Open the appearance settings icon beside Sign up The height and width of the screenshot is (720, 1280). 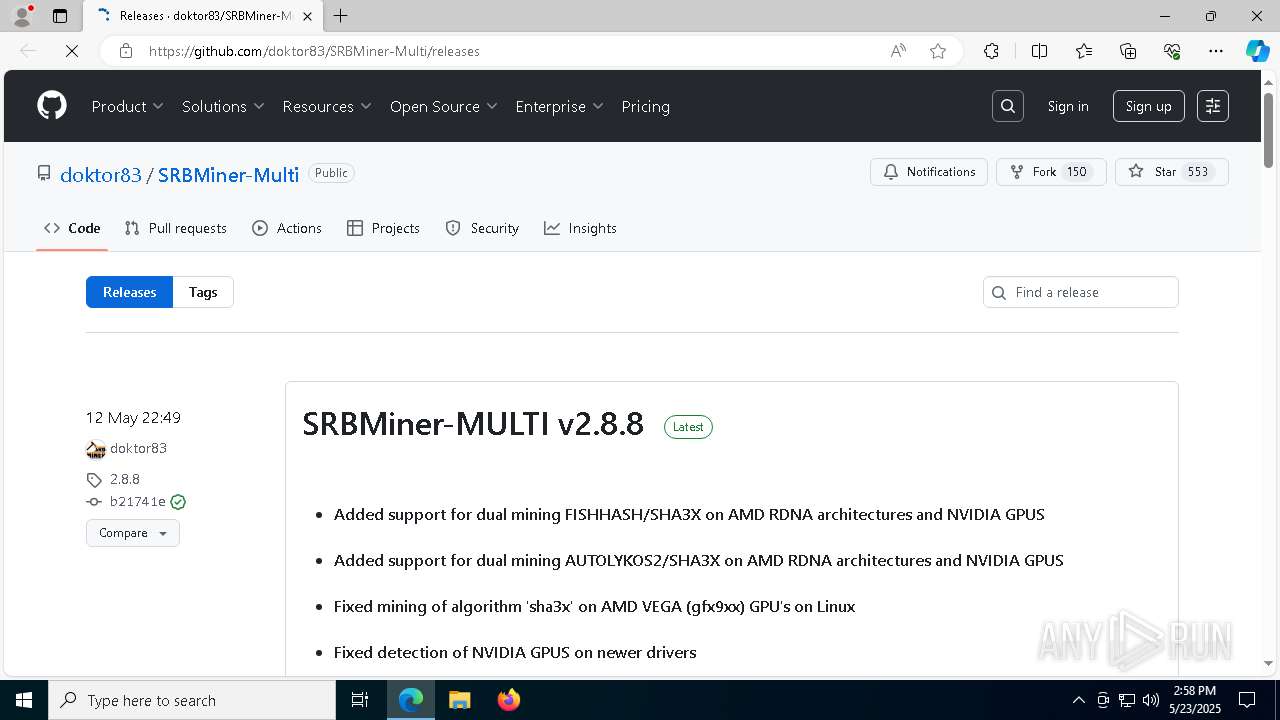tap(1213, 106)
